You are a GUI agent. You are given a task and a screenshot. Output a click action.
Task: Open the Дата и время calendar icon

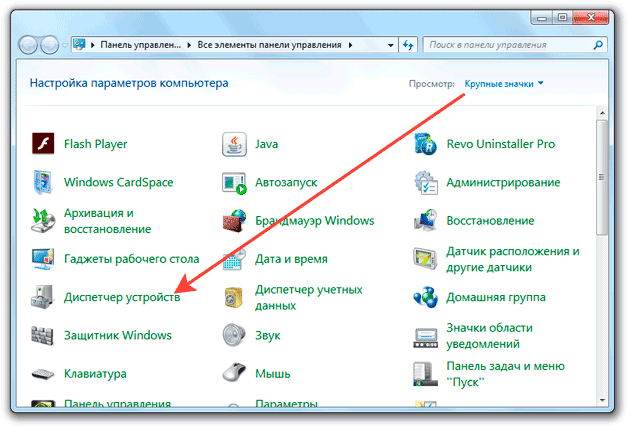234,259
